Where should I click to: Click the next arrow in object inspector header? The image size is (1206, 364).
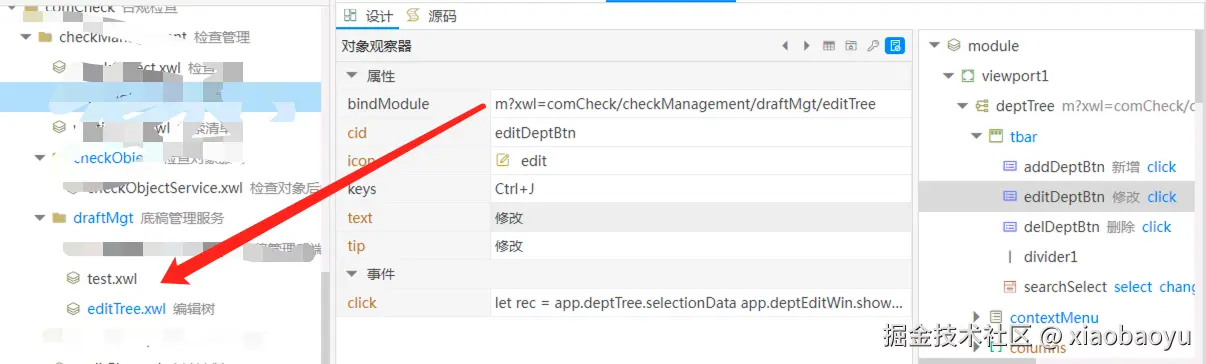806,46
